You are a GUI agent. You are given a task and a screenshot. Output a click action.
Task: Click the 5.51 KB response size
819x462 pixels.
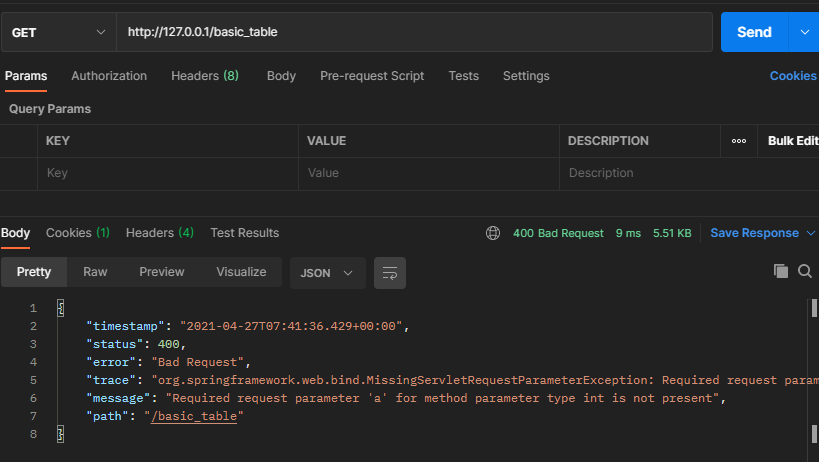pos(672,233)
